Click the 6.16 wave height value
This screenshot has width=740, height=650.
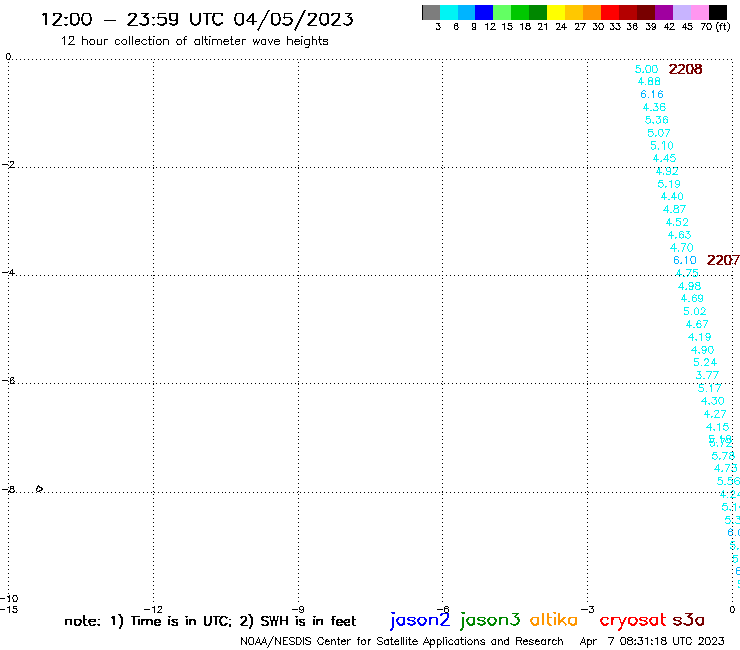pyautogui.click(x=652, y=94)
